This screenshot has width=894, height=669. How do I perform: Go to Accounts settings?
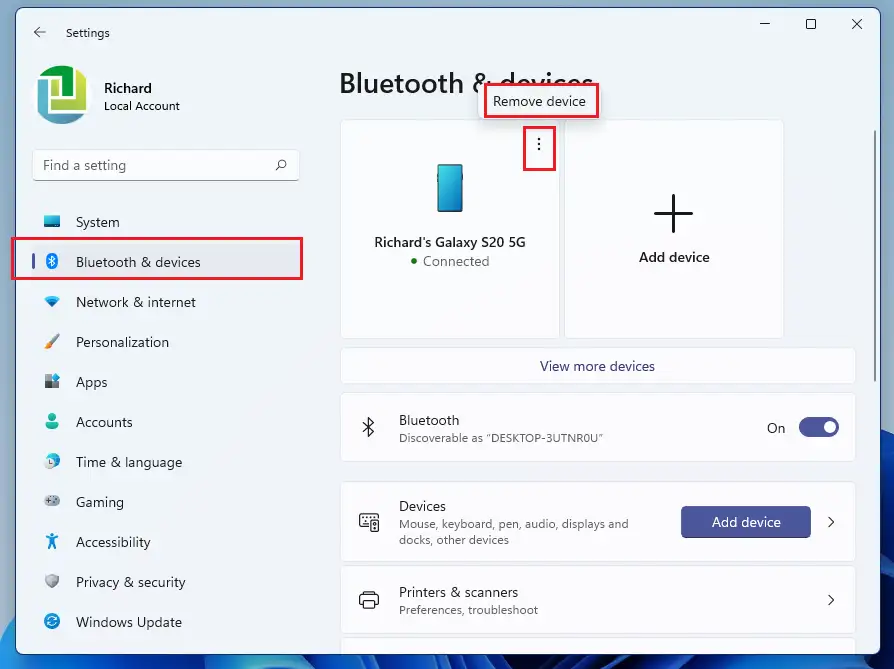click(x=166, y=421)
